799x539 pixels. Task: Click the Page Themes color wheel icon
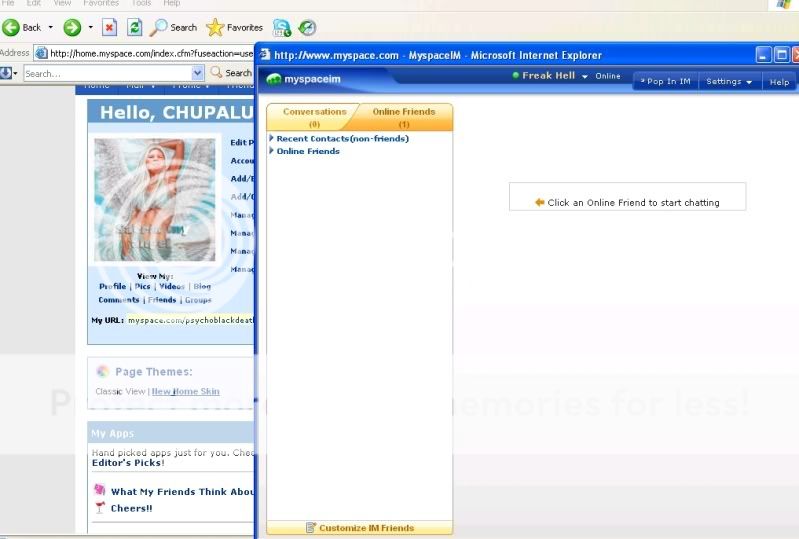pyautogui.click(x=103, y=371)
